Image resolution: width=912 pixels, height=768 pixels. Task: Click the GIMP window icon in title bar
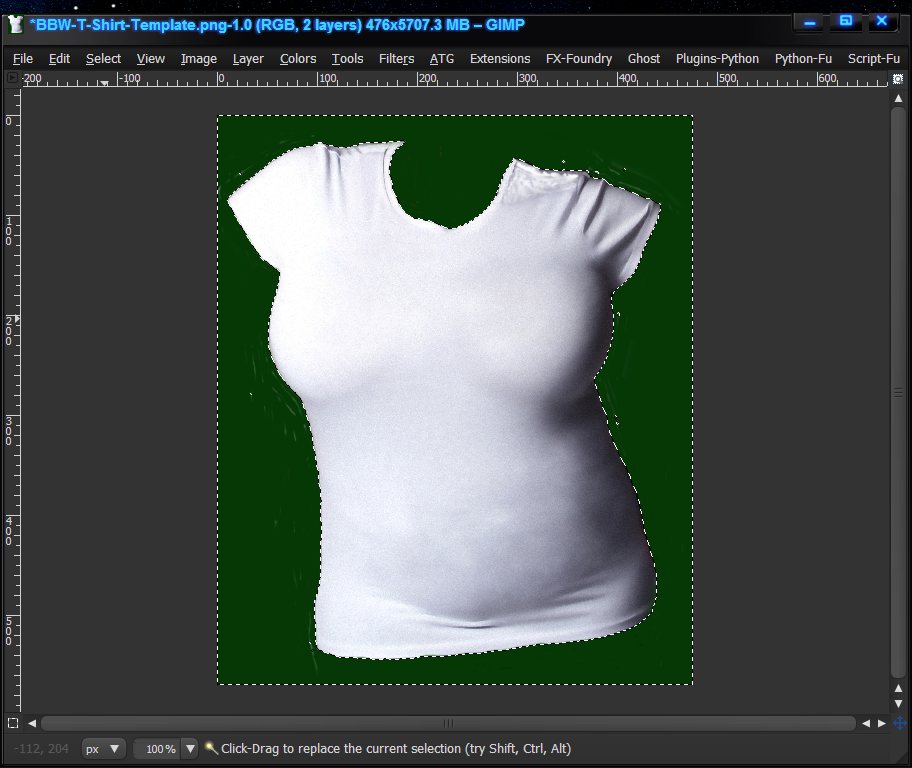pyautogui.click(x=15, y=24)
